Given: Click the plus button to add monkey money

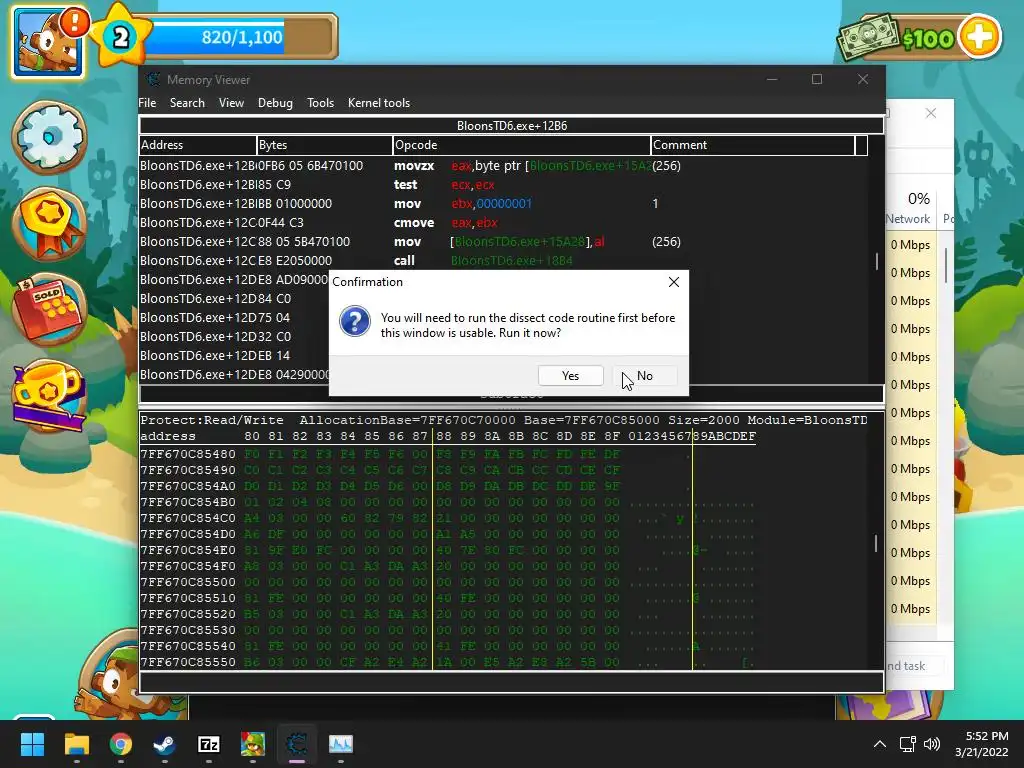Looking at the screenshot, I should coord(979,37).
